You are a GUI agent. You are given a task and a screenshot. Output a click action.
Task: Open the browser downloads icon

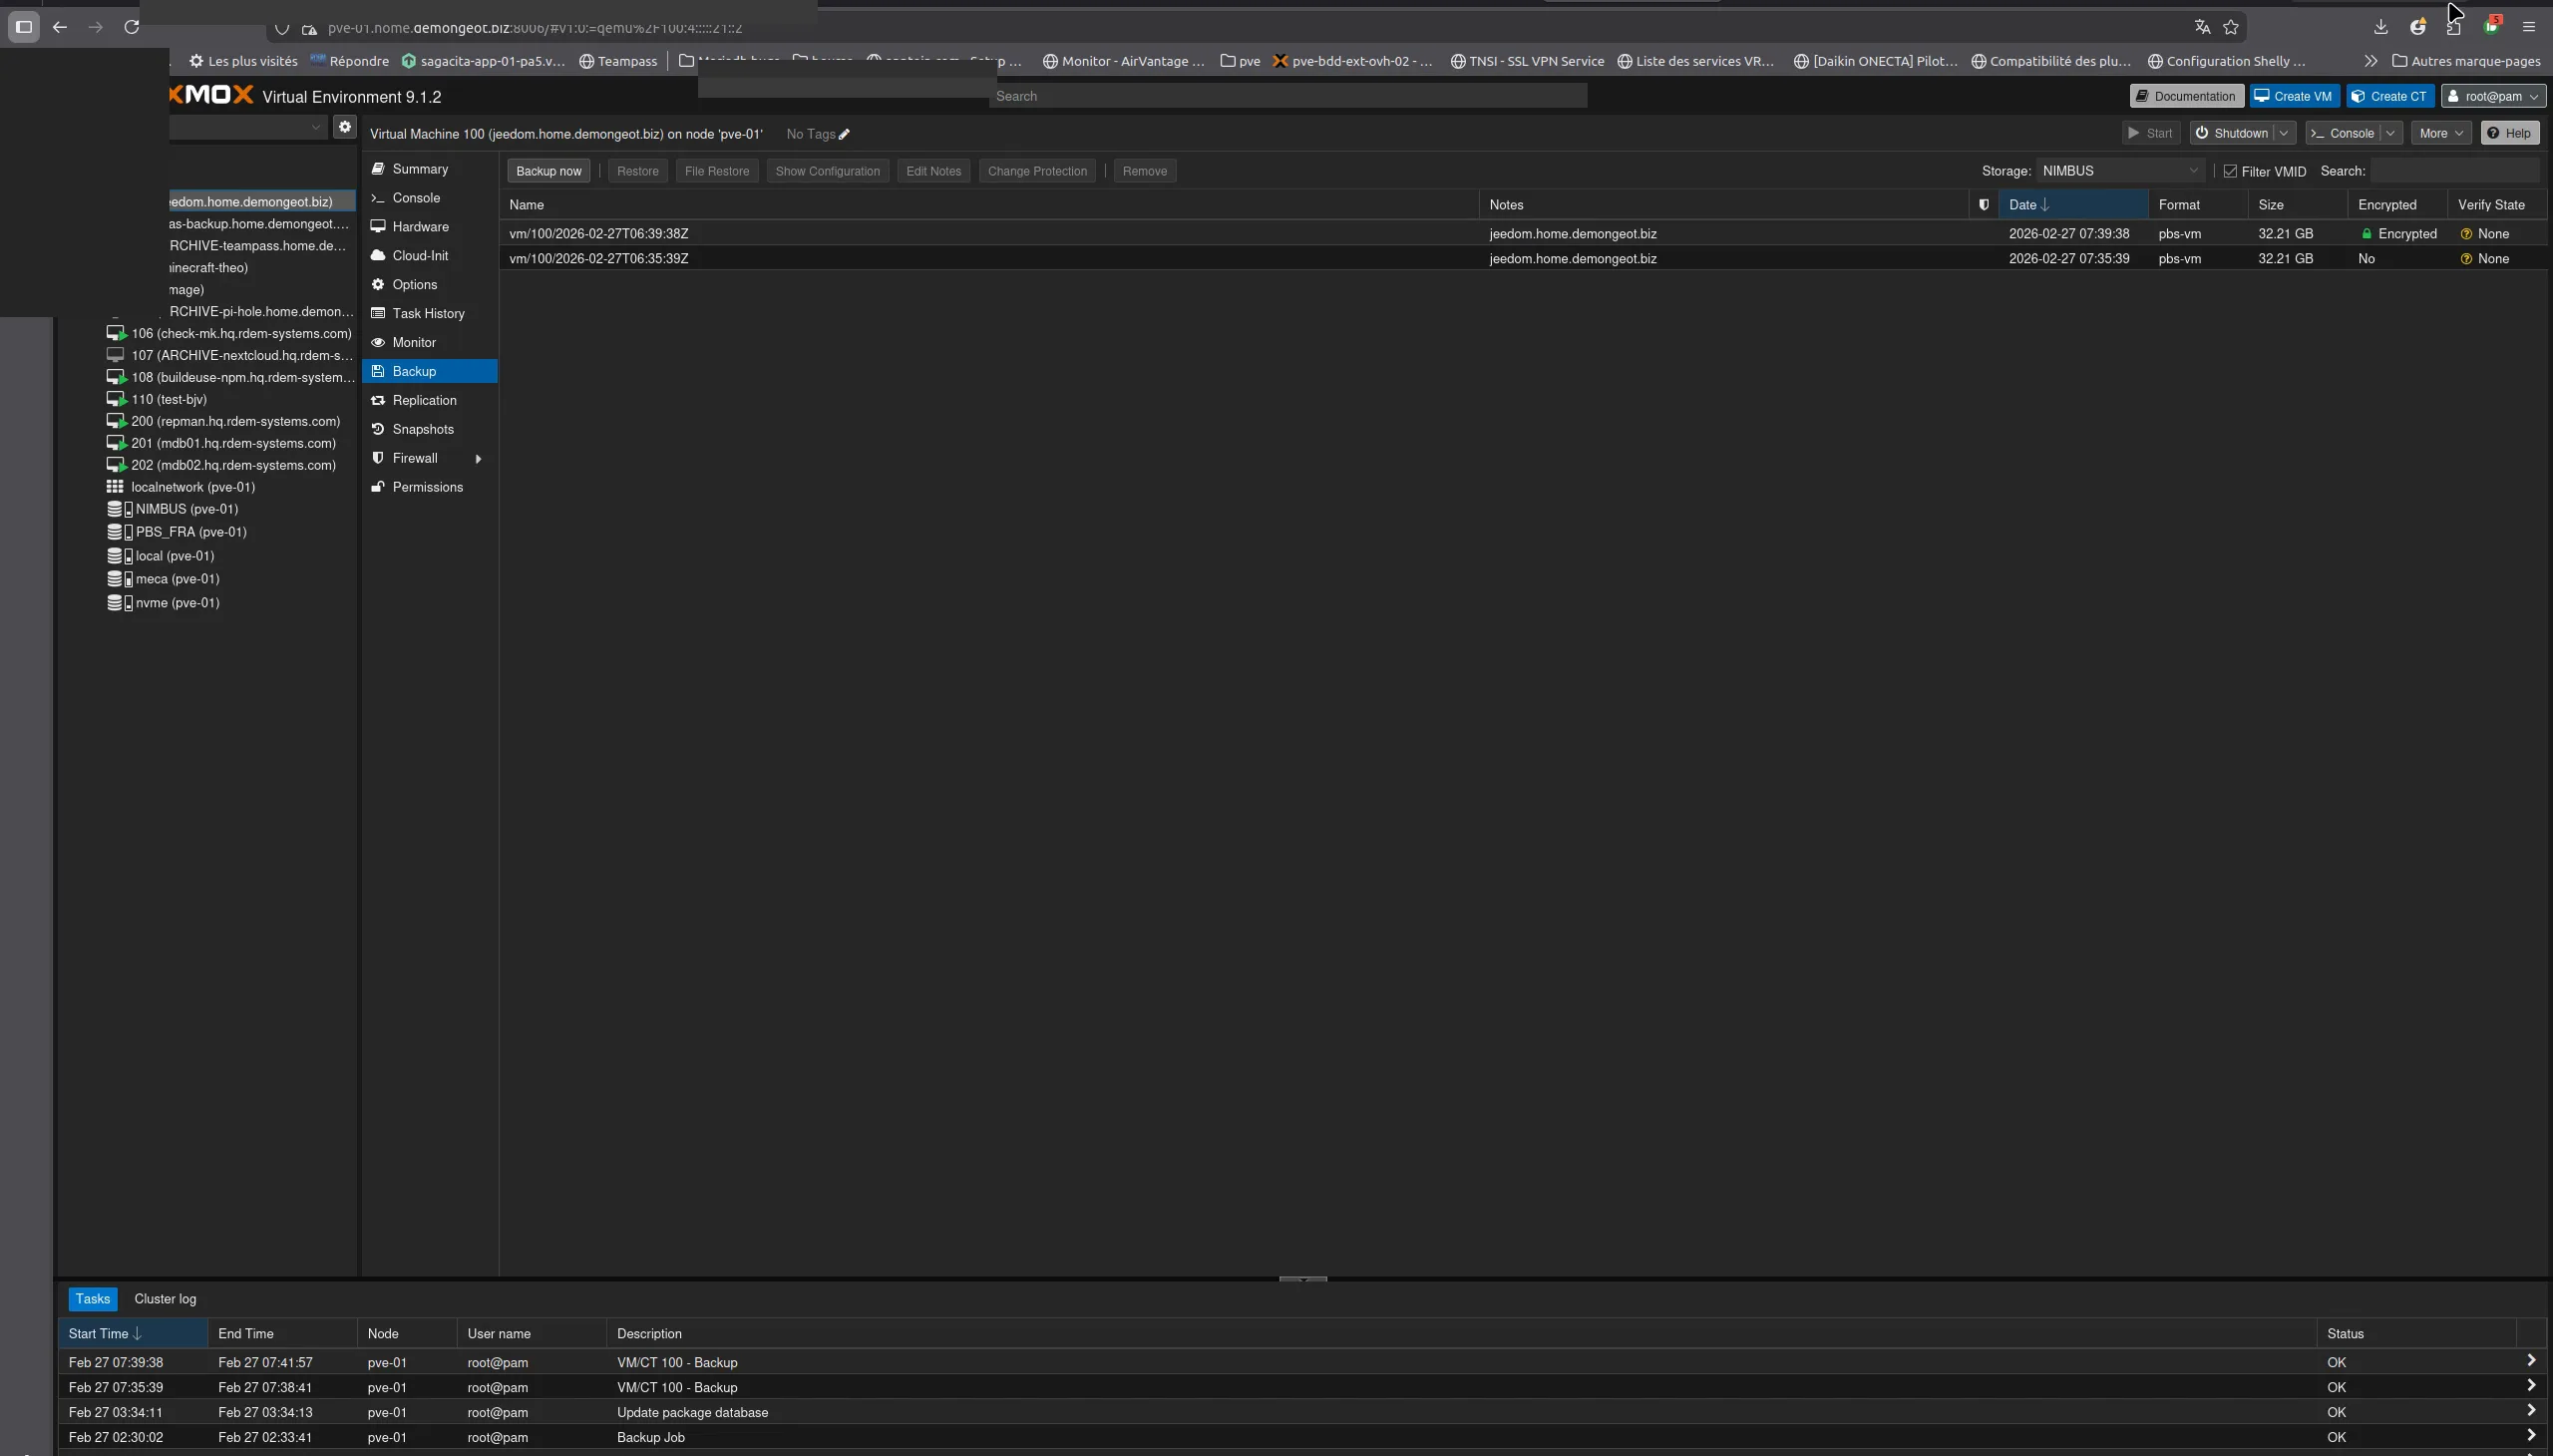pyautogui.click(x=2380, y=27)
